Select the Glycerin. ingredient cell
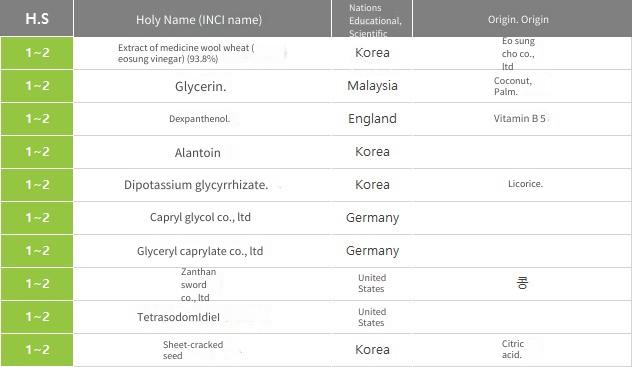The width and height of the screenshot is (632, 367). pyautogui.click(x=200, y=86)
